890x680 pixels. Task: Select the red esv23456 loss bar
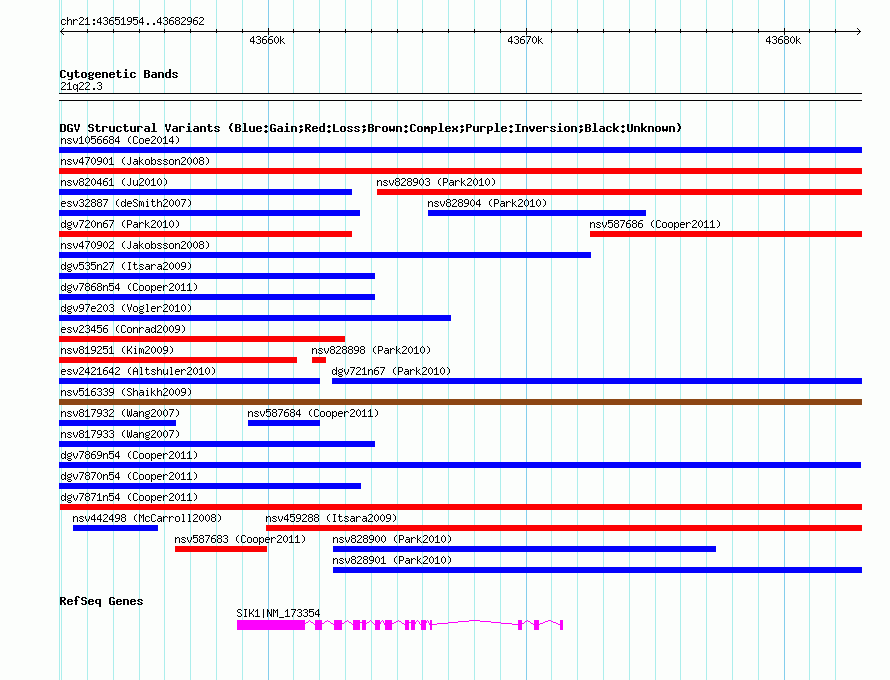(202, 339)
